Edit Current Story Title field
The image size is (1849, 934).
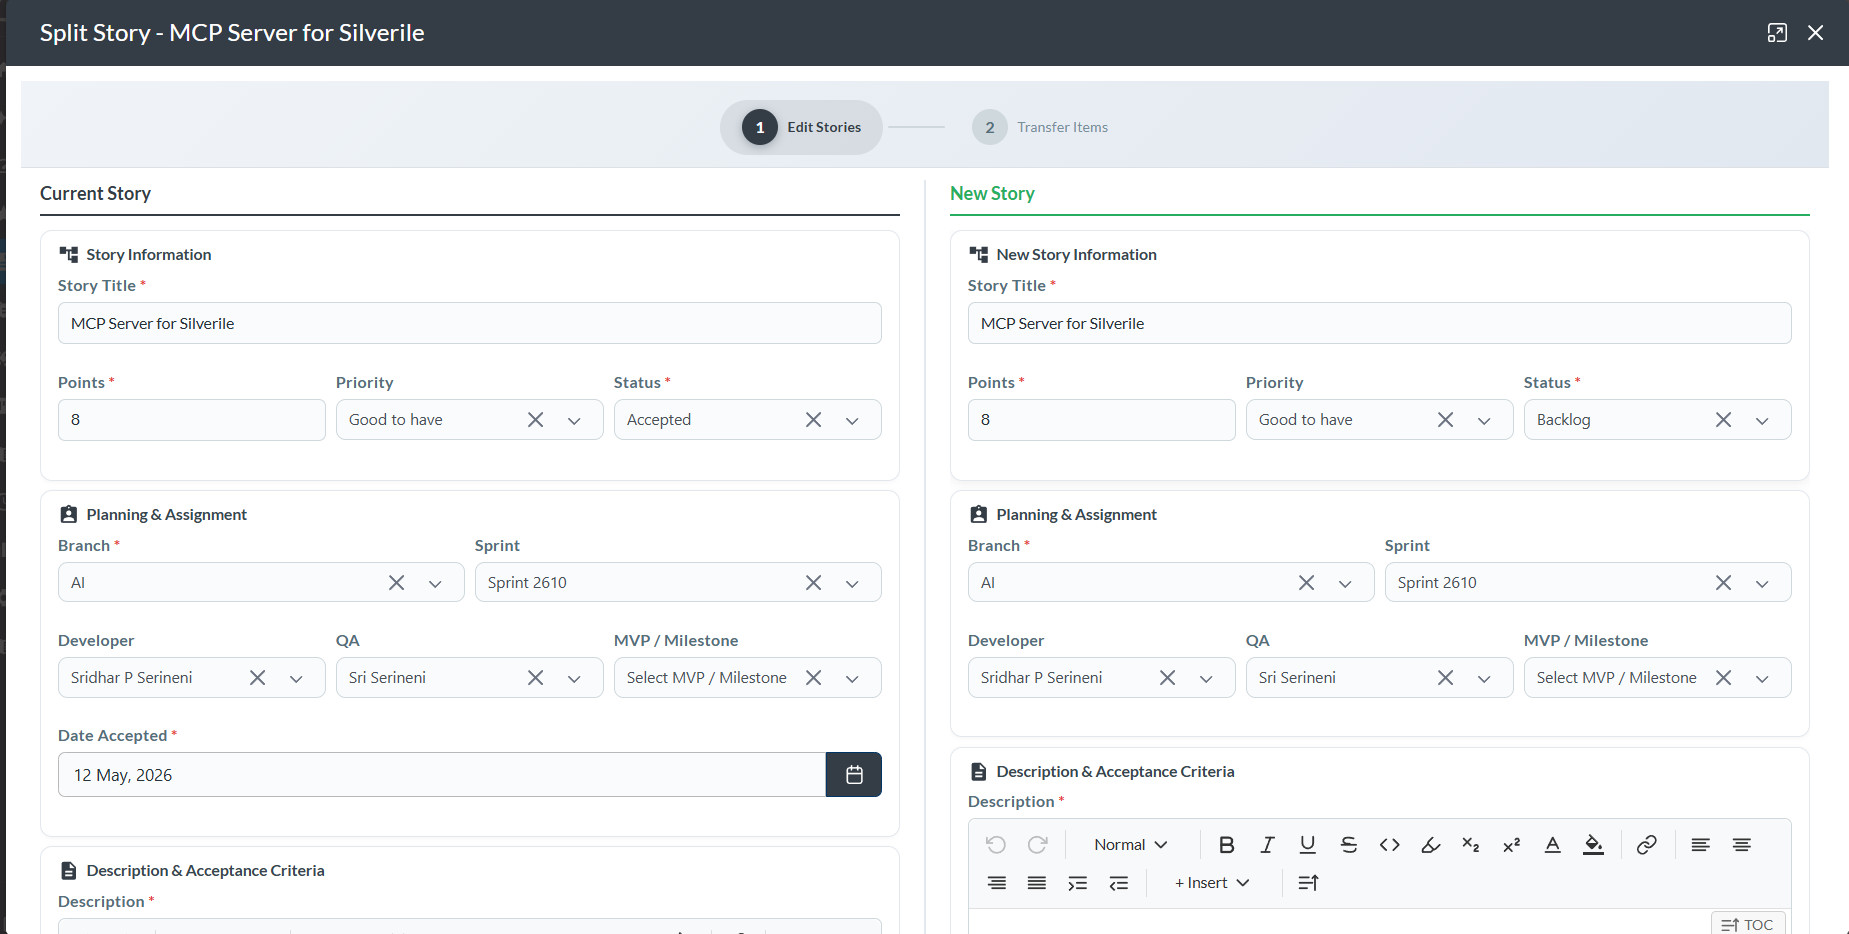pyautogui.click(x=470, y=323)
